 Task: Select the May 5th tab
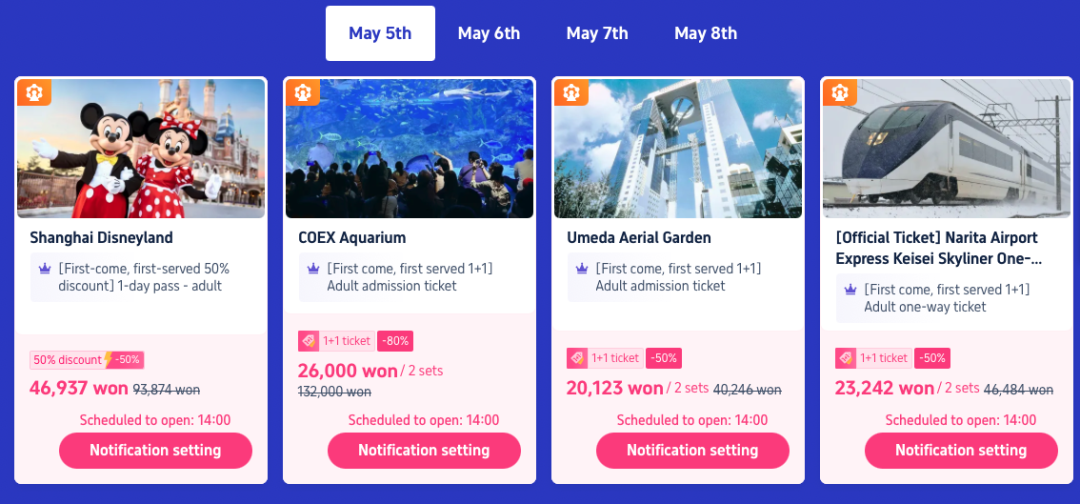[x=380, y=33]
